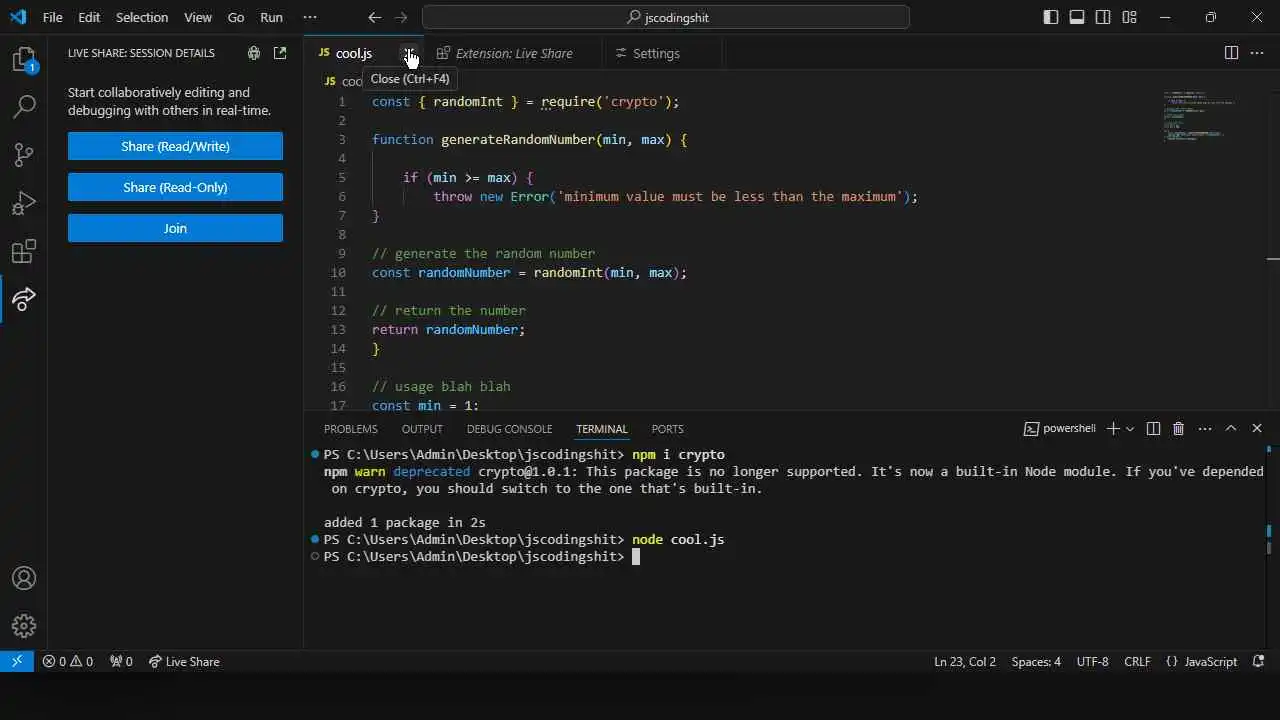The width and height of the screenshot is (1280, 720).
Task: Click code line 6 throw new Error
Action: (x=675, y=196)
